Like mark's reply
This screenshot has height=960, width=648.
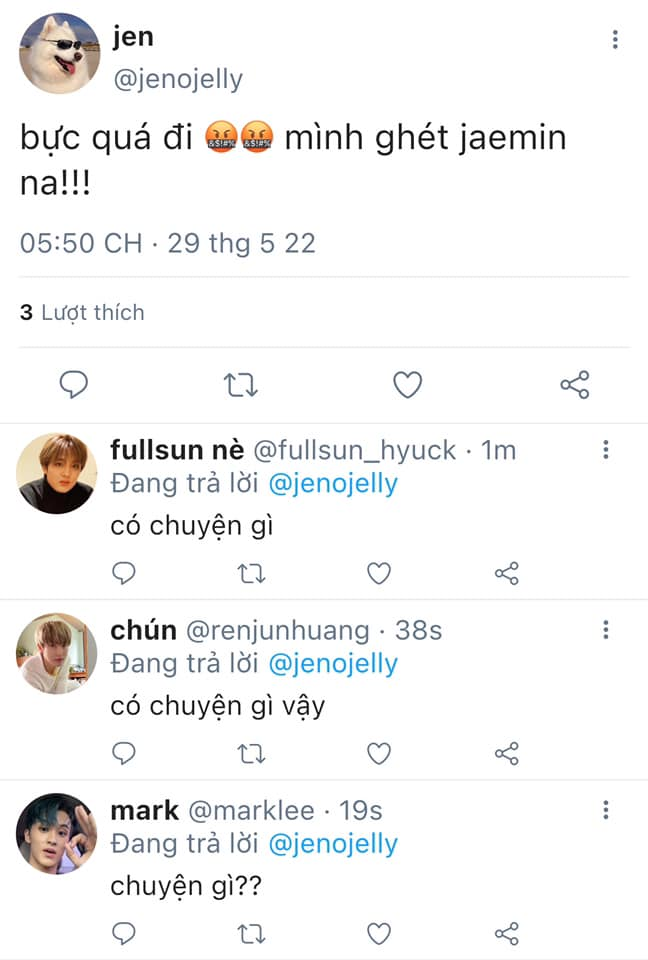tap(378, 933)
